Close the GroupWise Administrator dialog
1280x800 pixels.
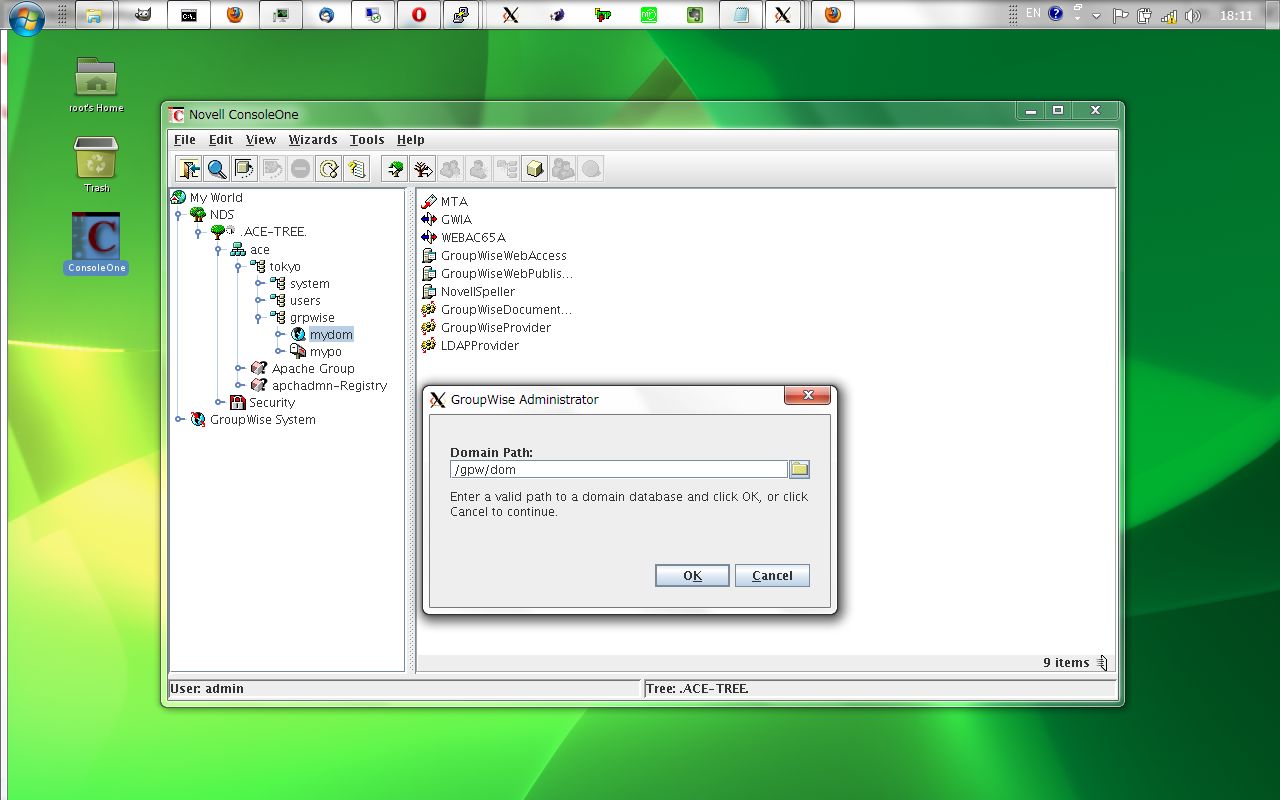807,395
